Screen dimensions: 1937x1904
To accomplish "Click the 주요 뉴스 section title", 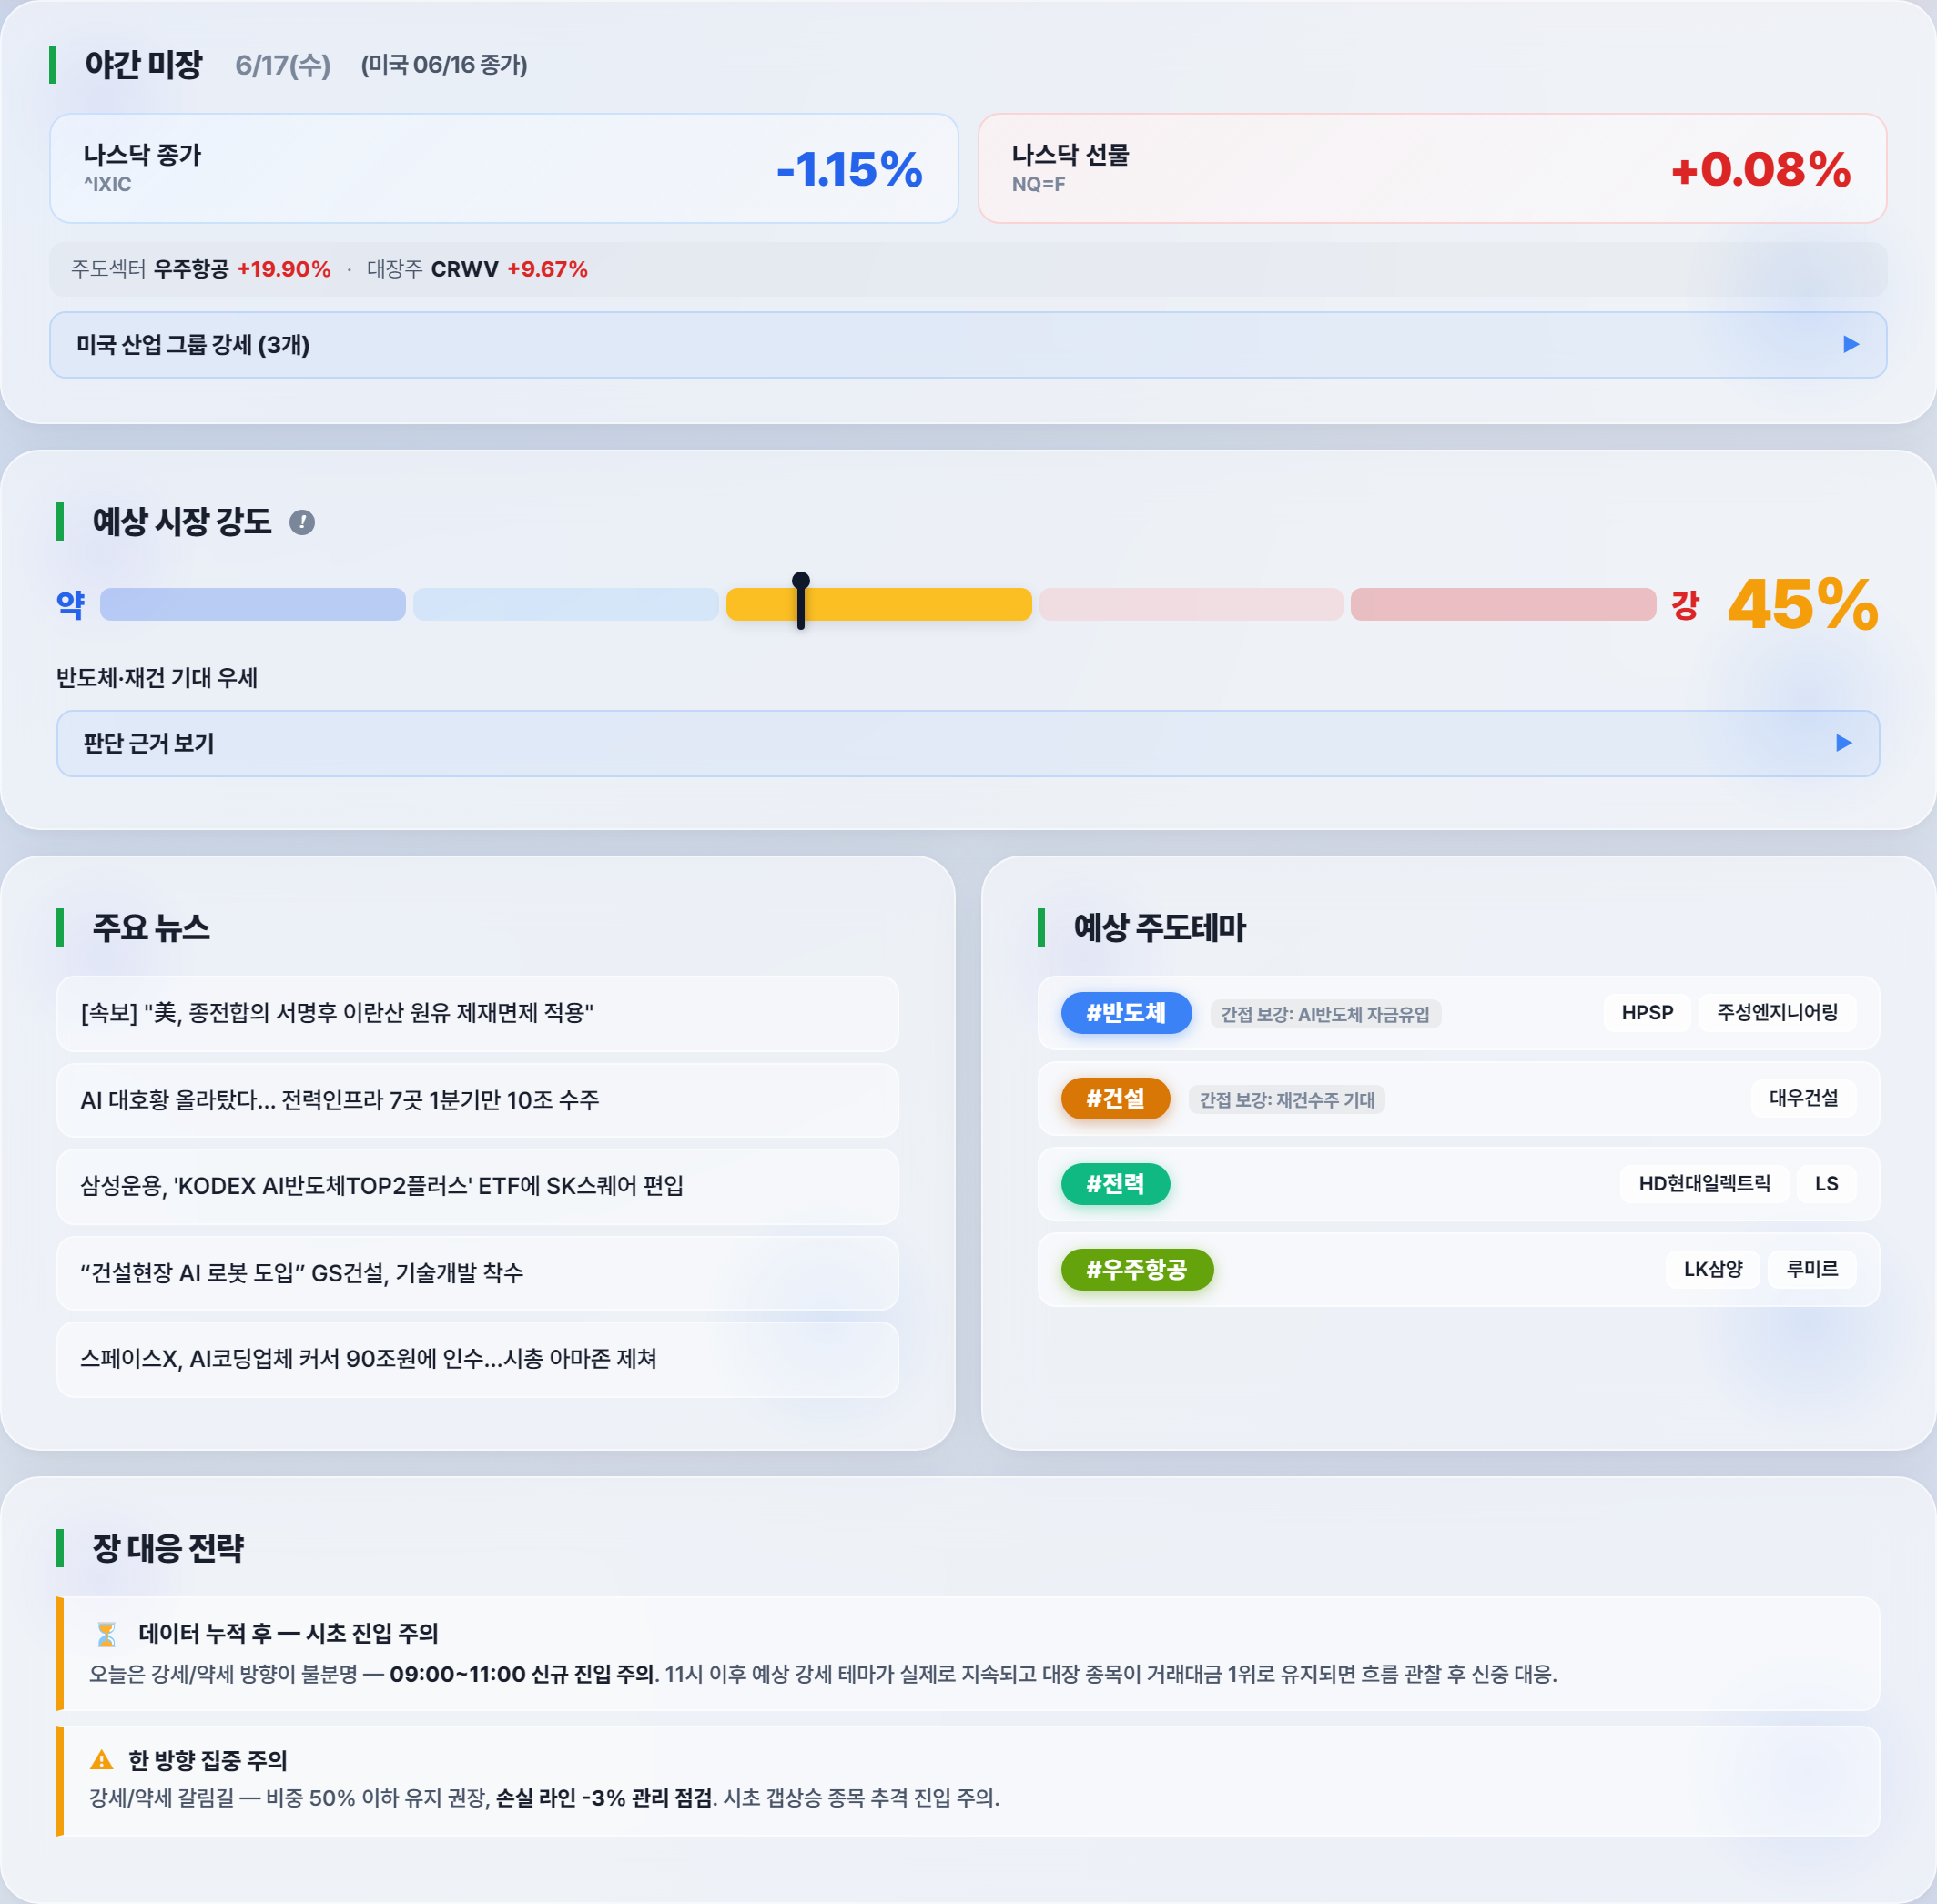I will click(151, 928).
